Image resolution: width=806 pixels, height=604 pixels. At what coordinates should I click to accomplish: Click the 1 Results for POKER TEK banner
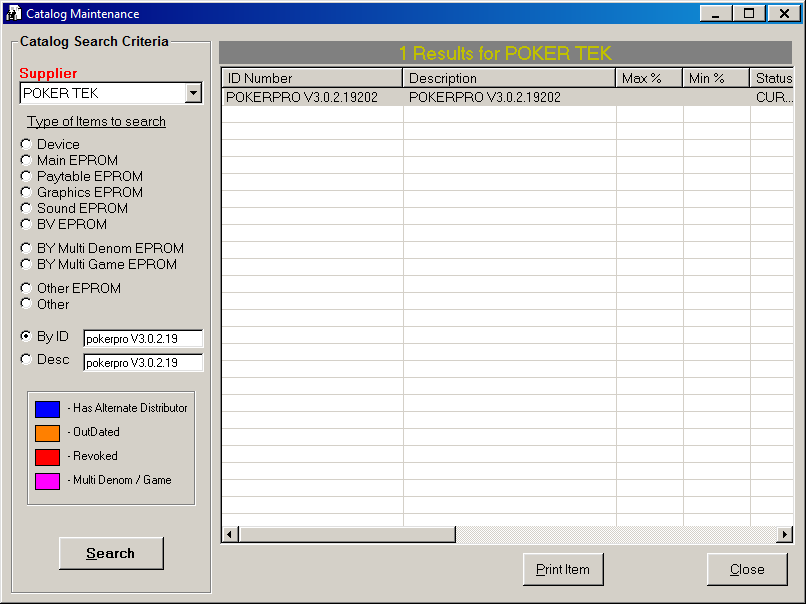click(x=505, y=53)
